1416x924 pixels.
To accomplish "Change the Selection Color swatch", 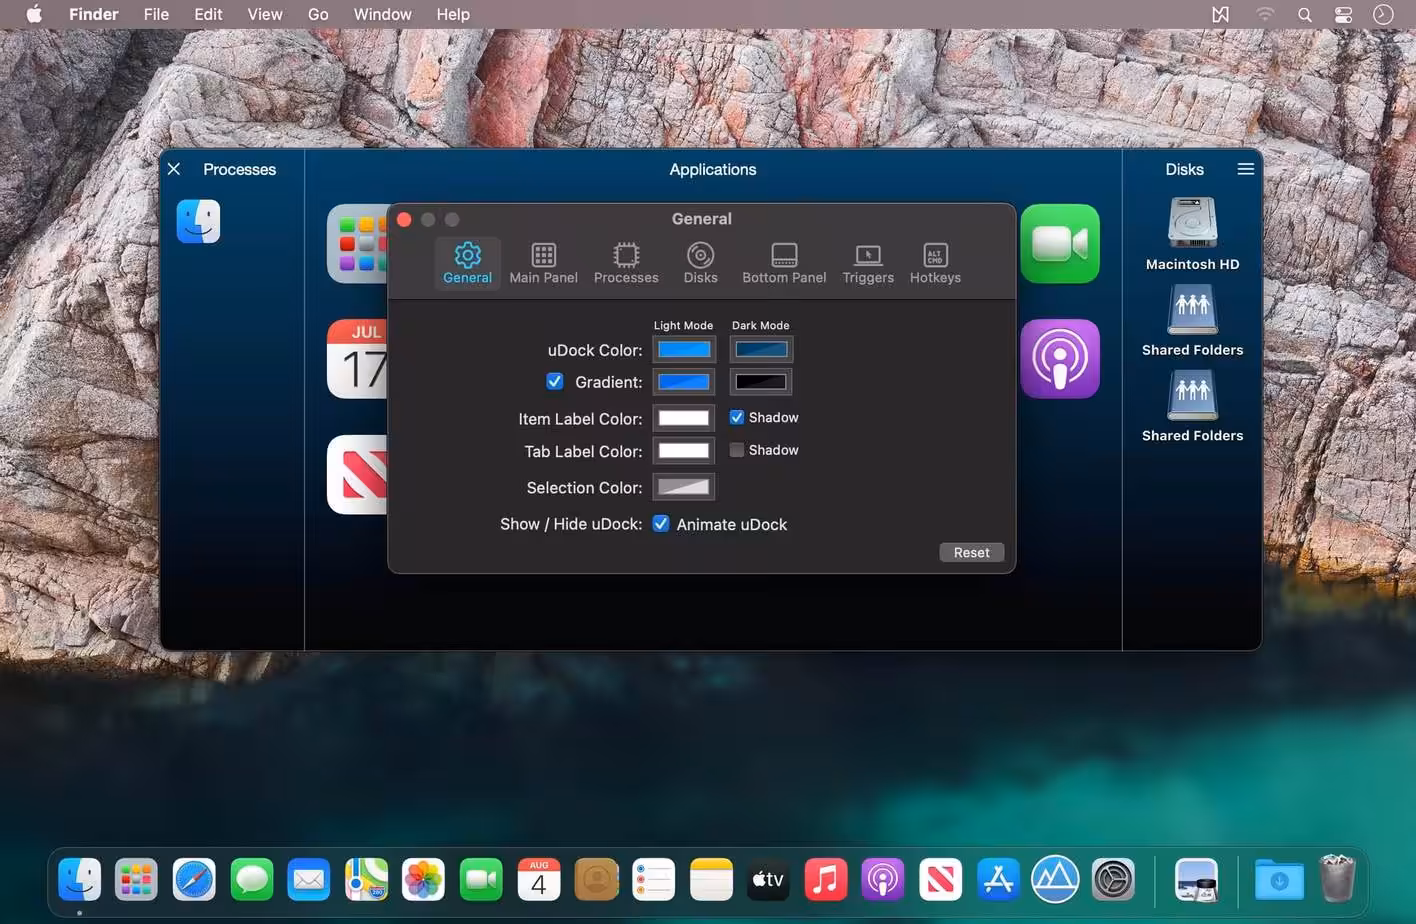I will click(x=684, y=487).
